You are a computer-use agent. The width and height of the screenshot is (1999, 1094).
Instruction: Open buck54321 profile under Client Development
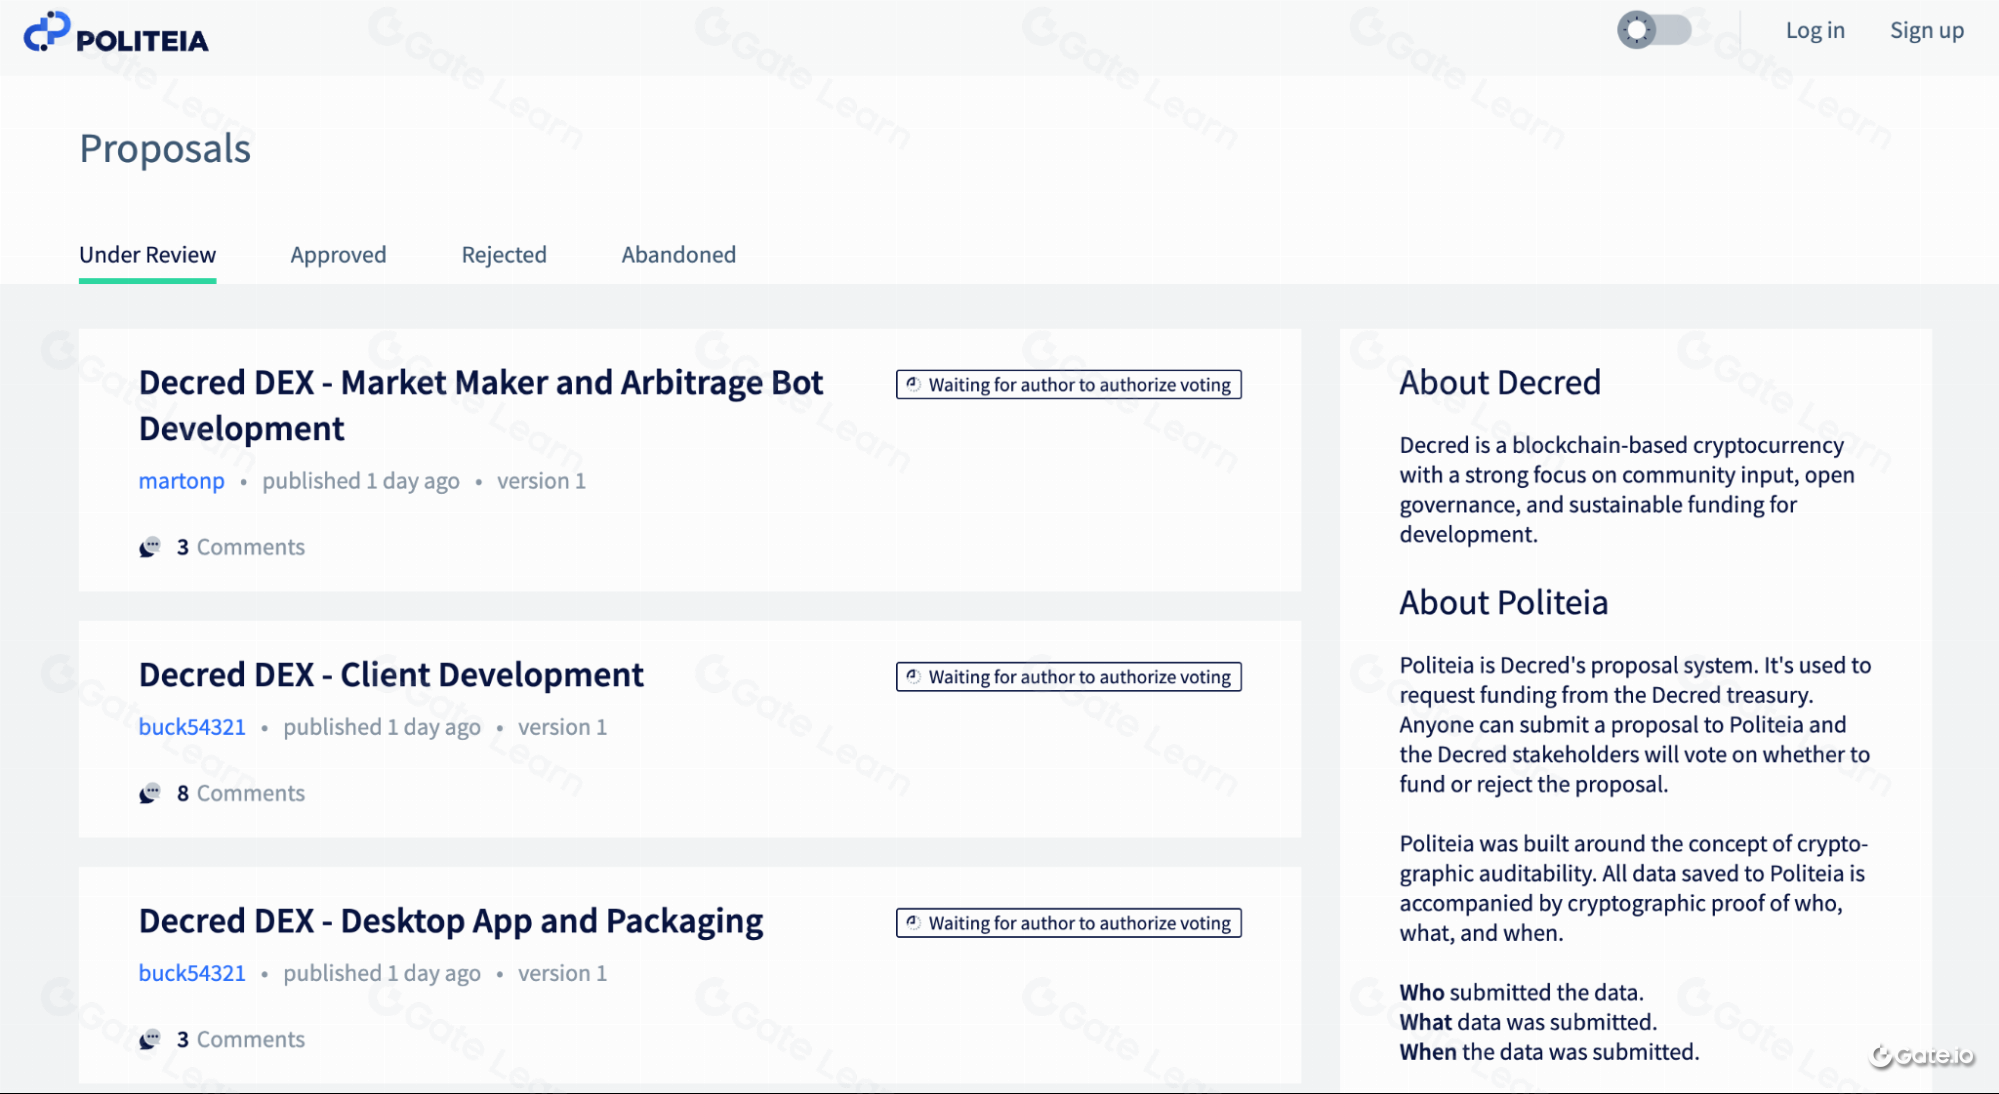click(x=192, y=727)
